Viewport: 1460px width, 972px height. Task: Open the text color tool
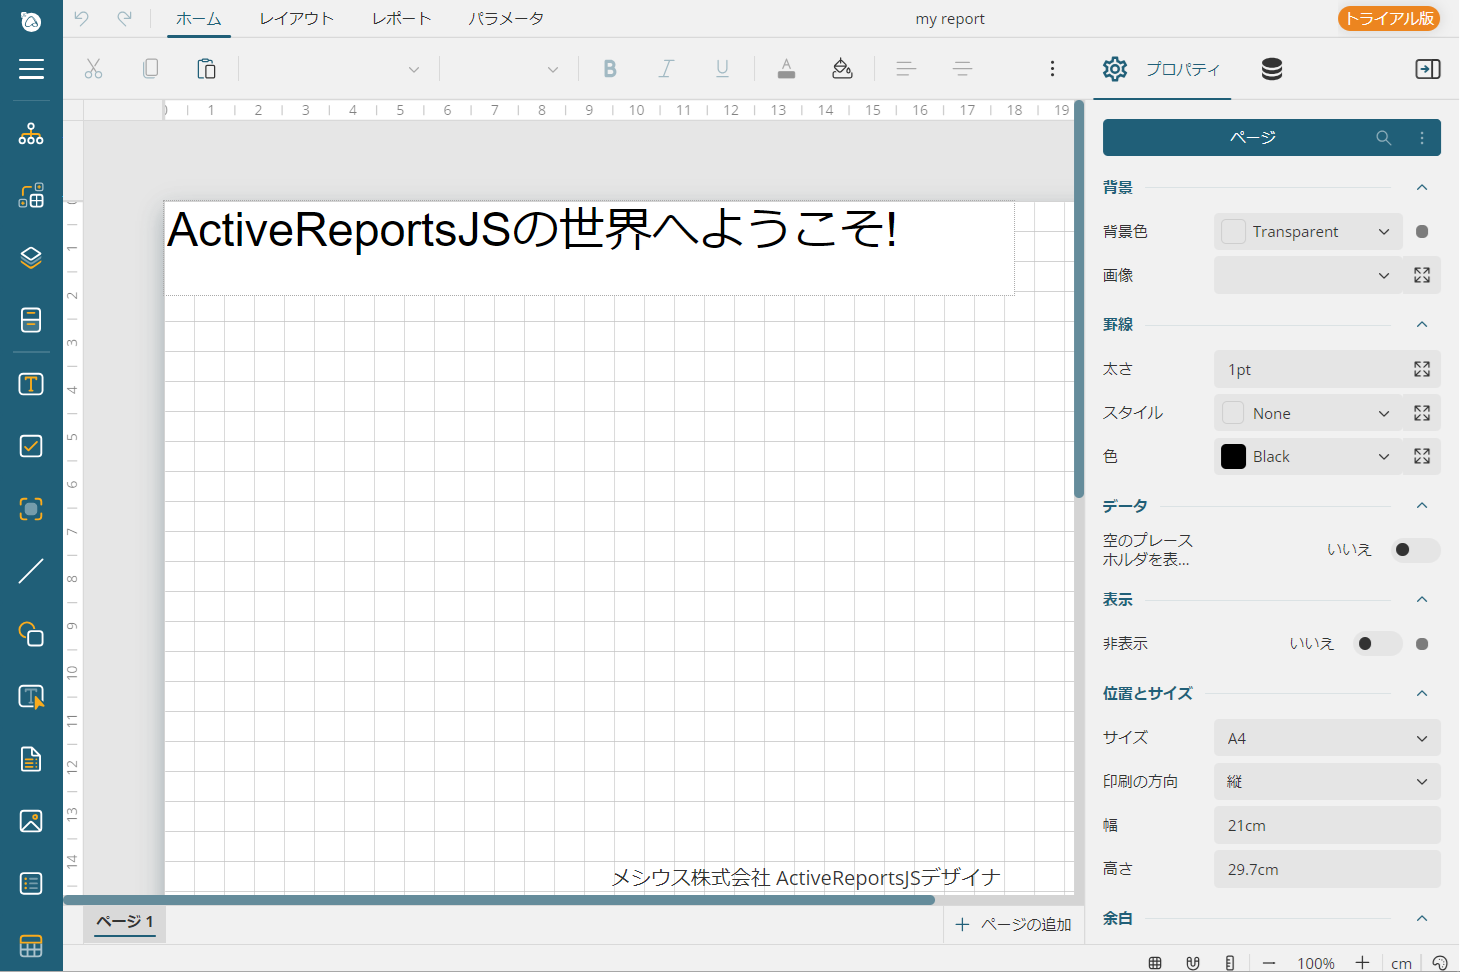pyautogui.click(x=786, y=68)
